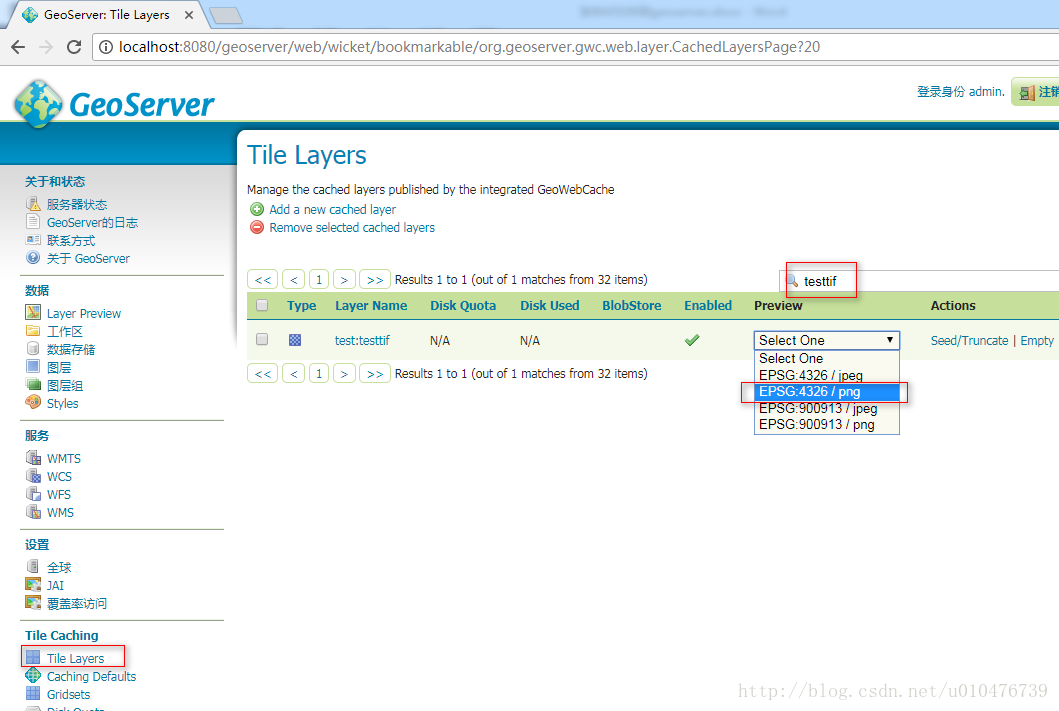The image size is (1059, 711).
Task: Click the data stores cylinder icon
Action: [x=33, y=348]
